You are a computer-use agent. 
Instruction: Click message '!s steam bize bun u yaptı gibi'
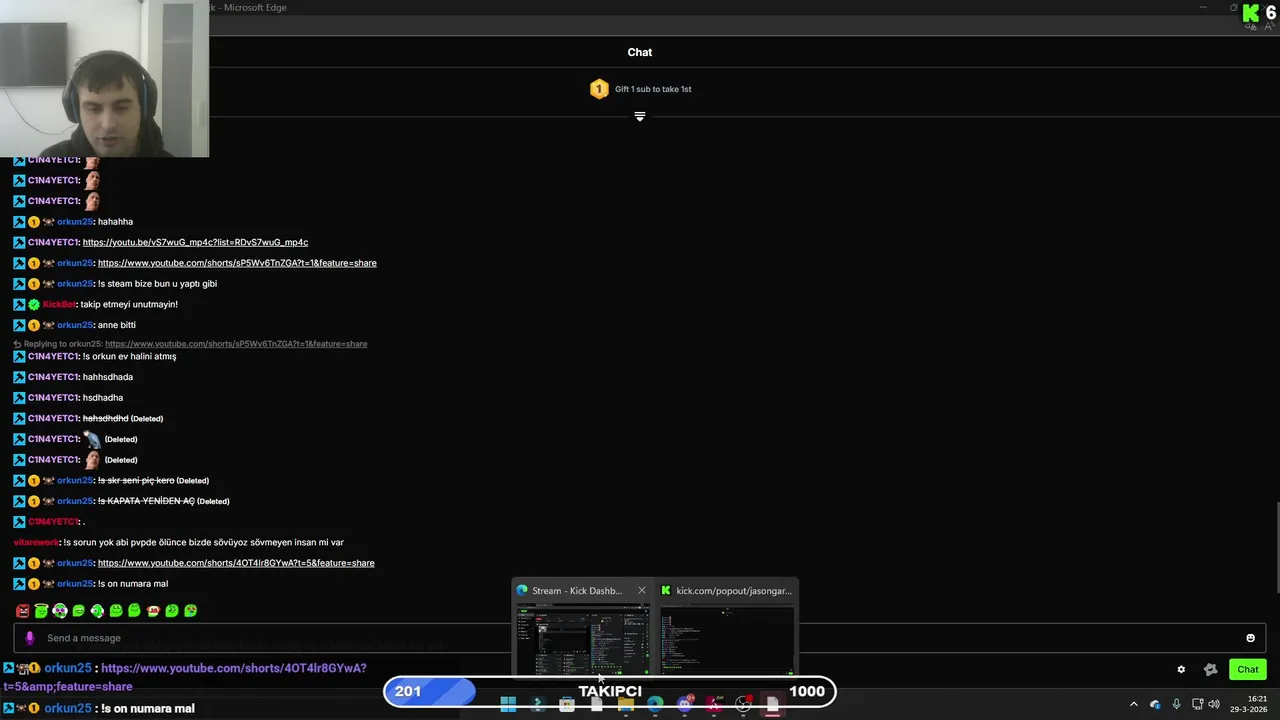click(157, 284)
